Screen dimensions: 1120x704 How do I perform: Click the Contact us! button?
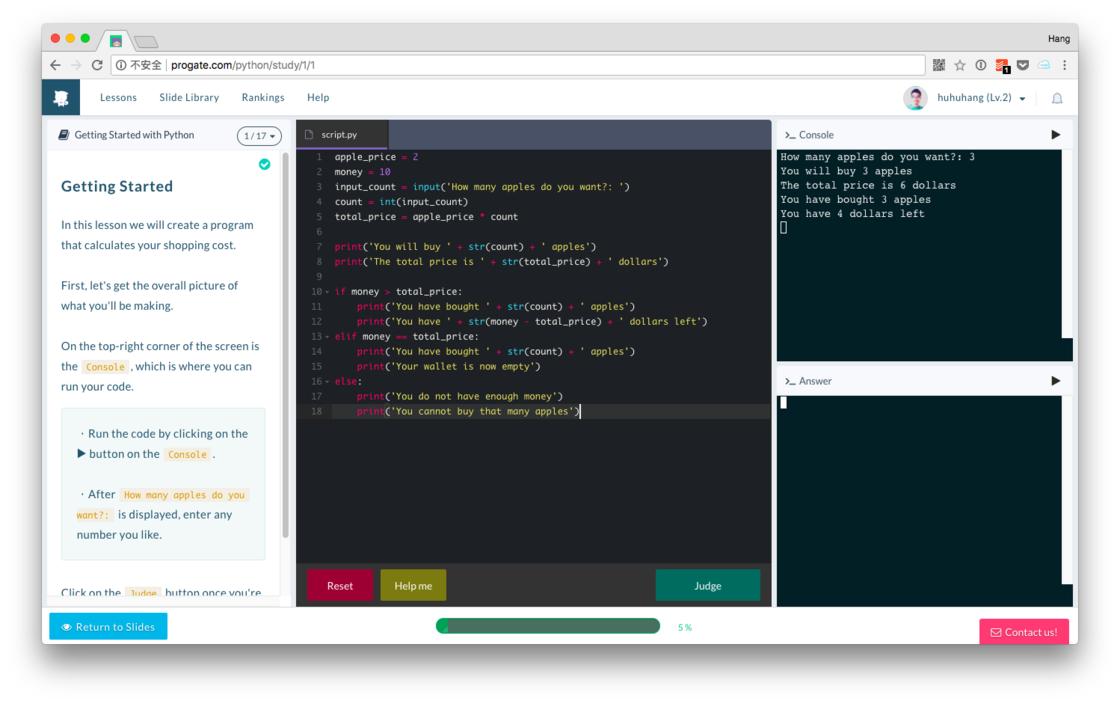point(1024,632)
